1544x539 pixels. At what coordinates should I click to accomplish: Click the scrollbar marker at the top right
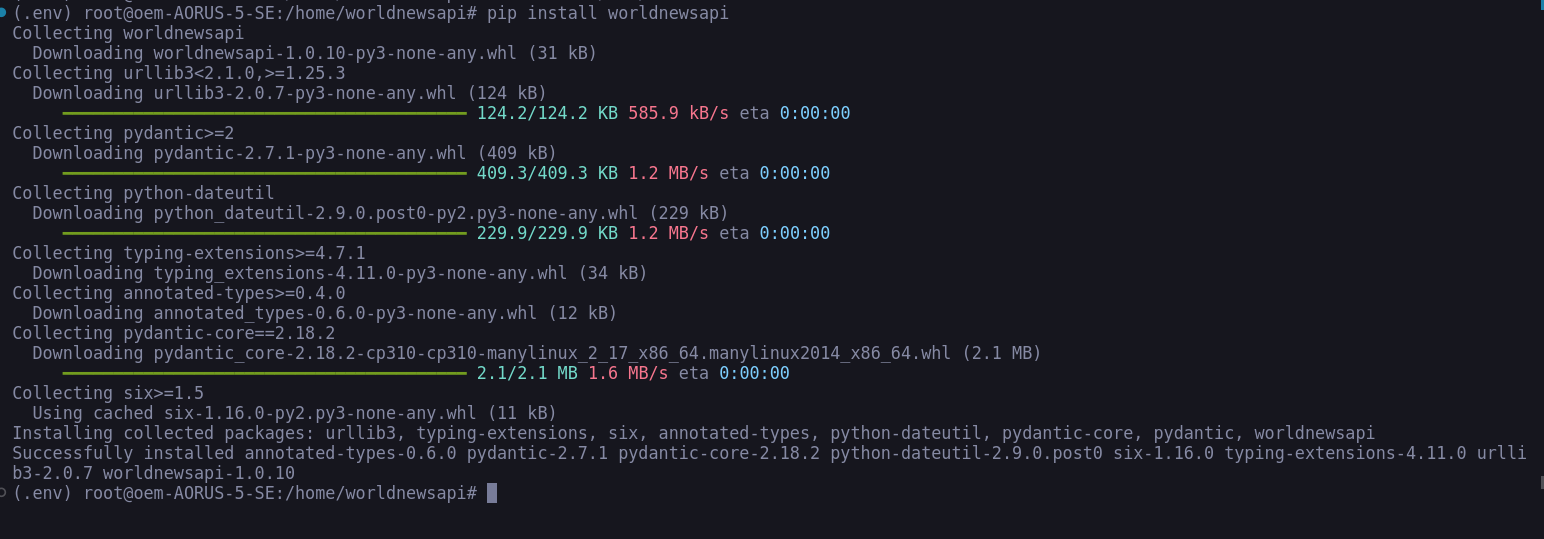tap(1540, 5)
